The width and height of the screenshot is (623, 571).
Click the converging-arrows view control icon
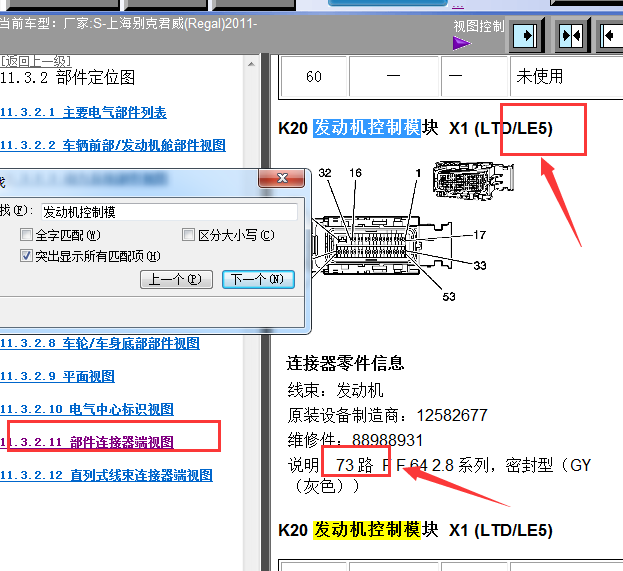pyautogui.click(x=571, y=36)
